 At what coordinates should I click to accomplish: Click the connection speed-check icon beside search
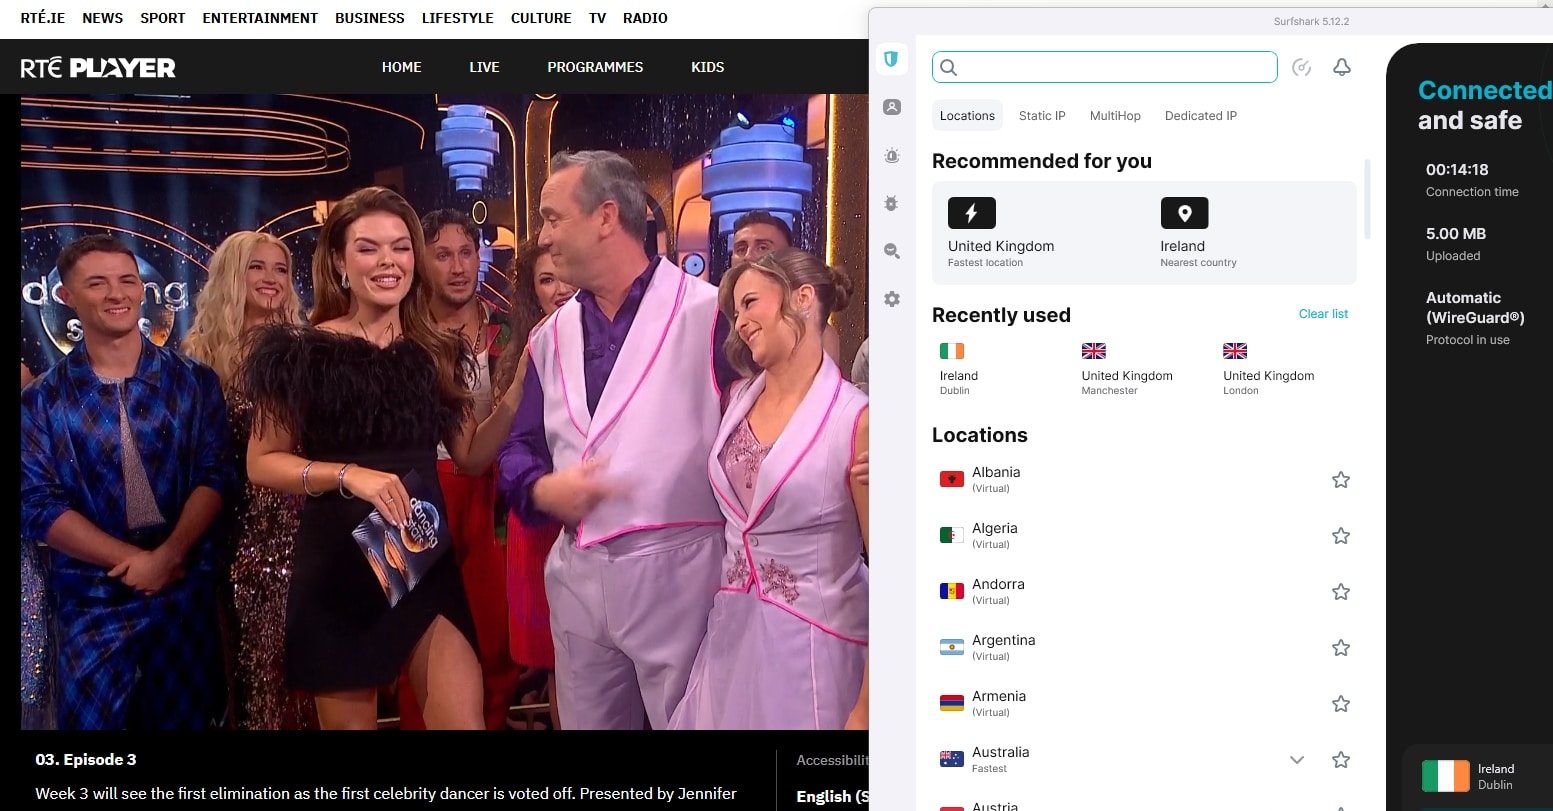point(1301,67)
